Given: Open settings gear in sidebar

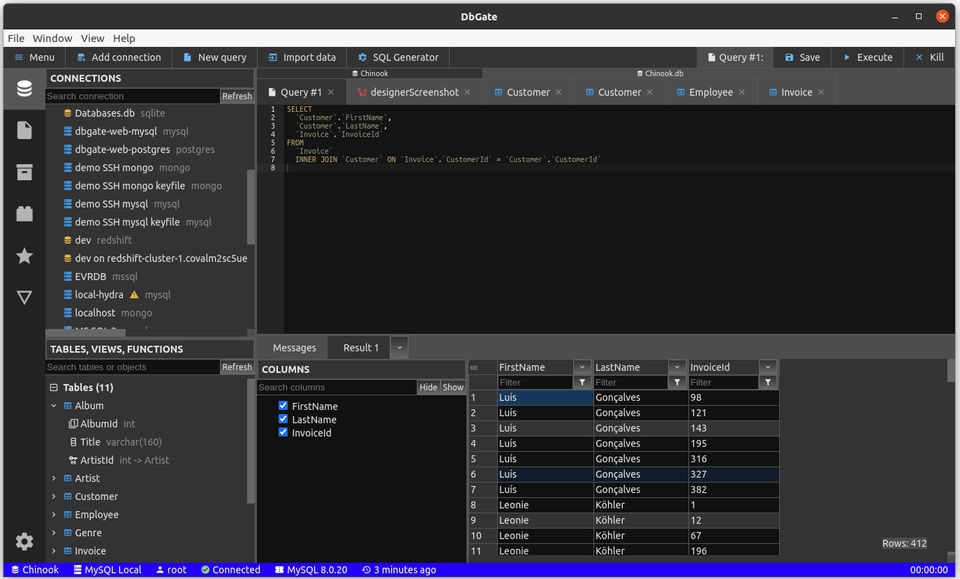Looking at the screenshot, I should click(x=24, y=541).
